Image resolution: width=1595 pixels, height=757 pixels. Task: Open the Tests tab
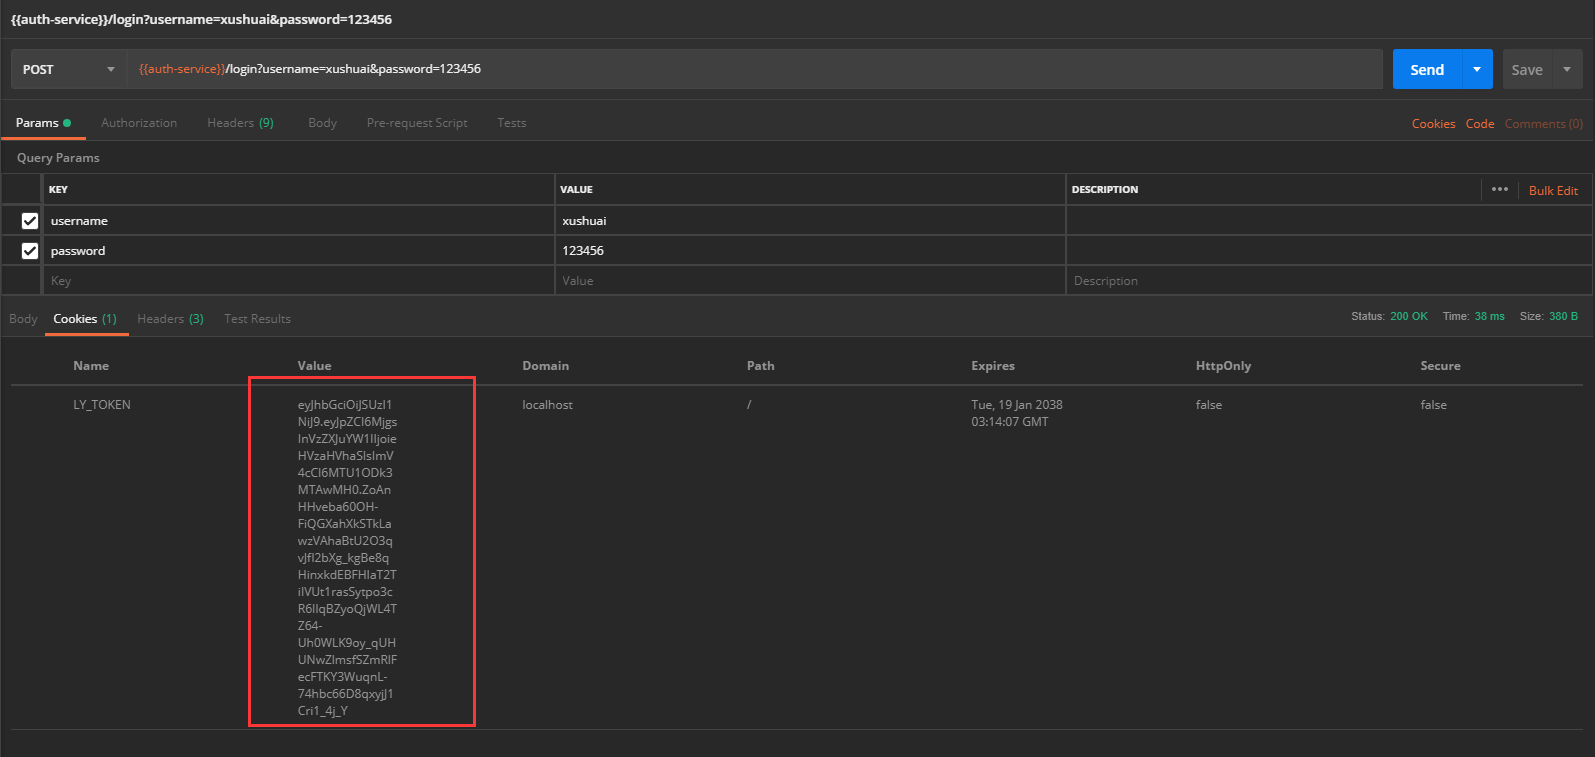pos(511,123)
